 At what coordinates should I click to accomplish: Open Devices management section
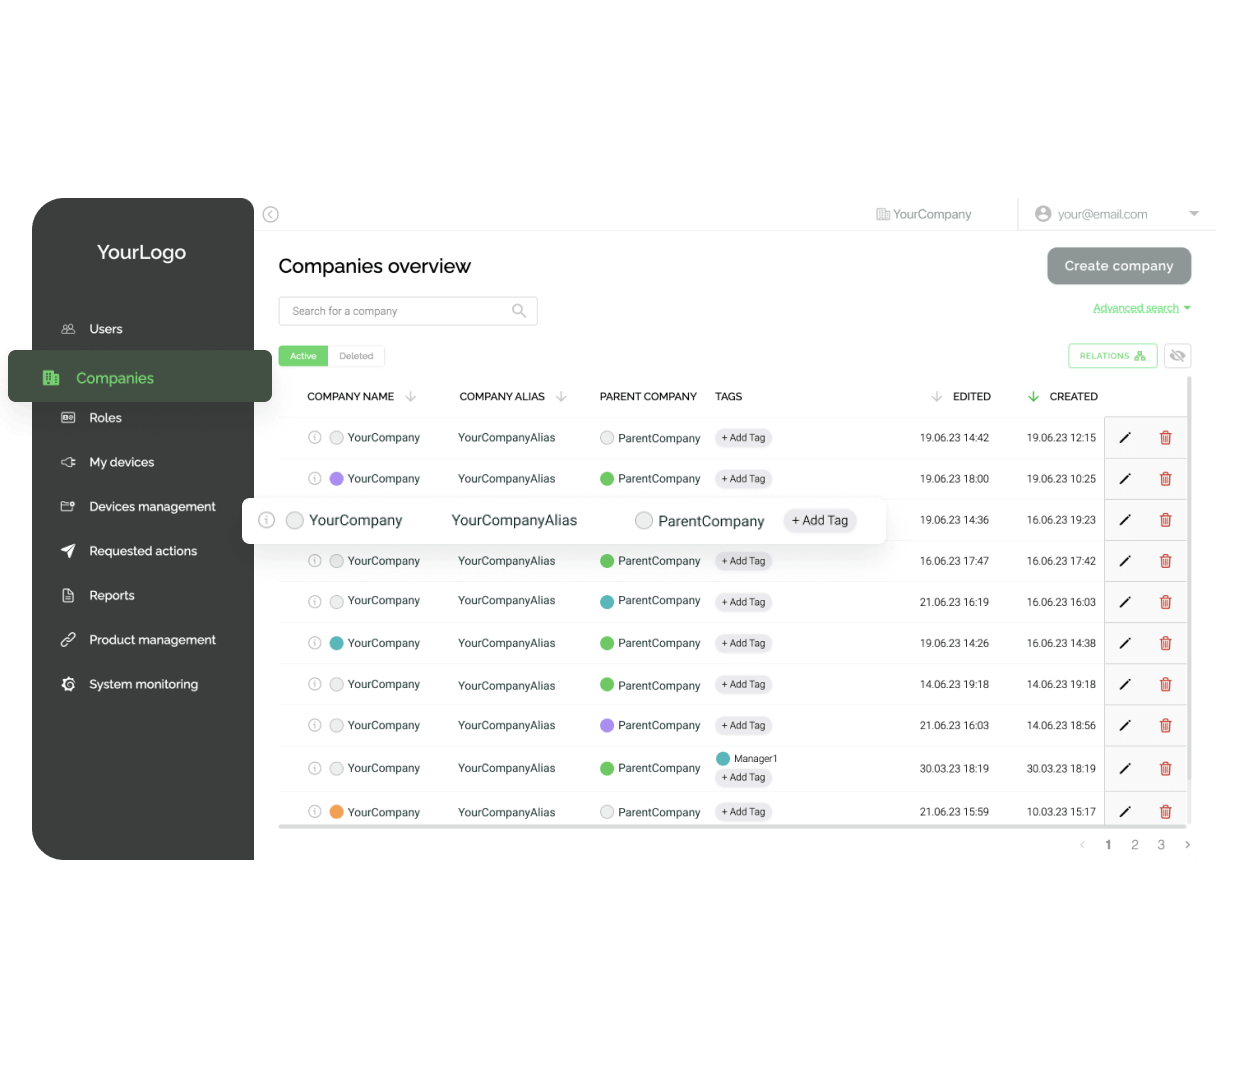click(x=151, y=506)
